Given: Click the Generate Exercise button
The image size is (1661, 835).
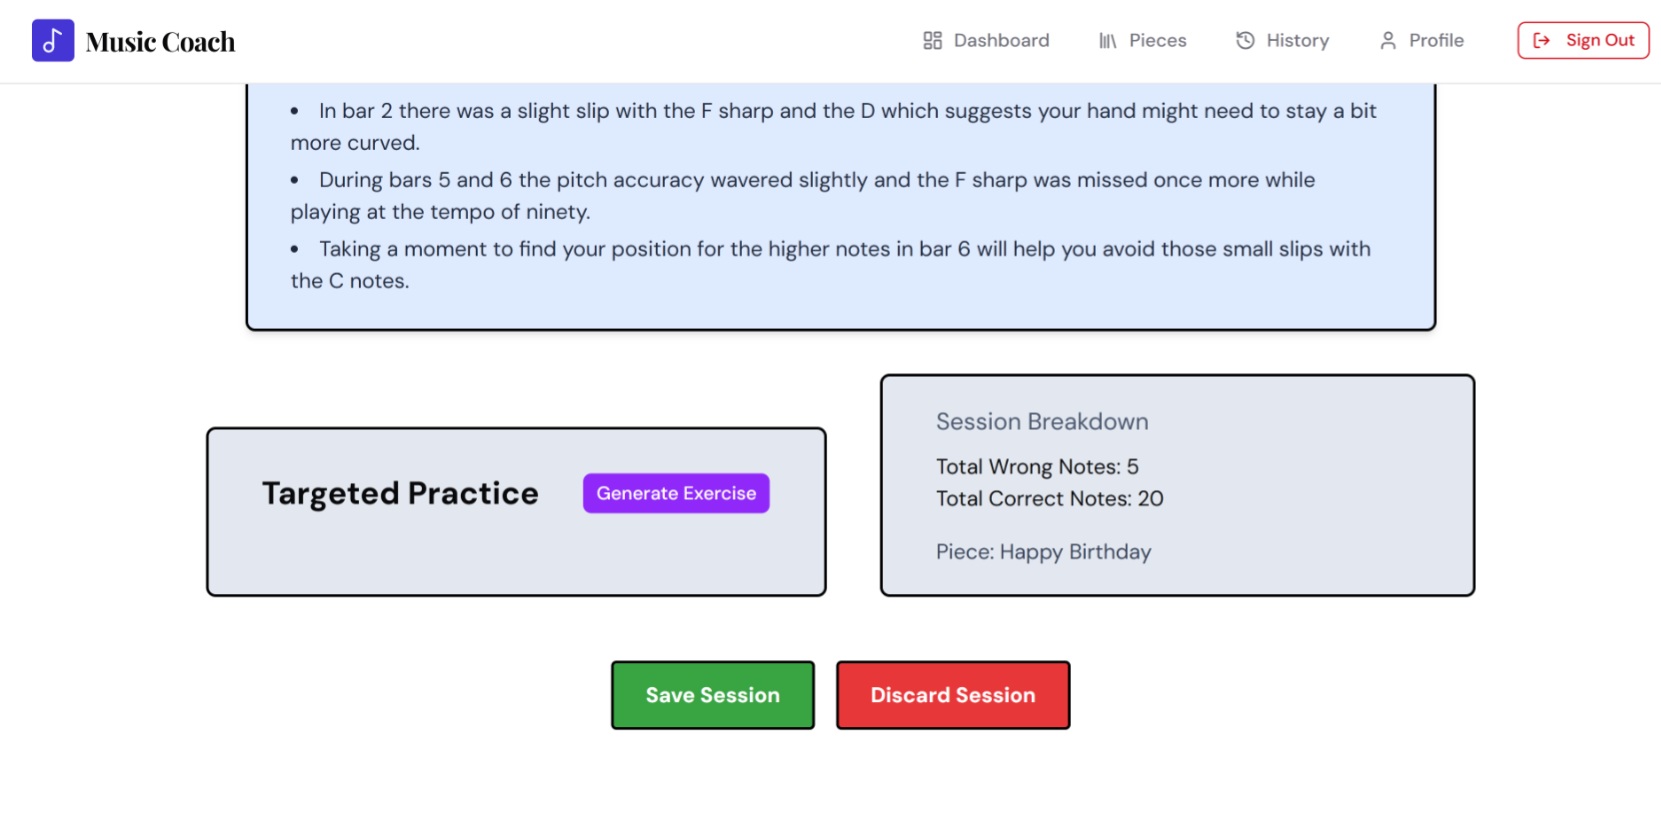Looking at the screenshot, I should pos(676,493).
